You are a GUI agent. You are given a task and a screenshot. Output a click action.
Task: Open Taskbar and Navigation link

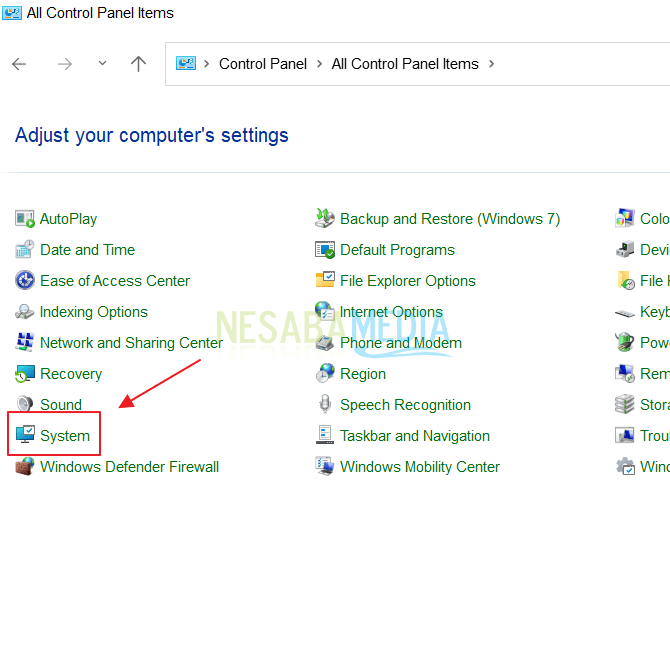(x=415, y=436)
